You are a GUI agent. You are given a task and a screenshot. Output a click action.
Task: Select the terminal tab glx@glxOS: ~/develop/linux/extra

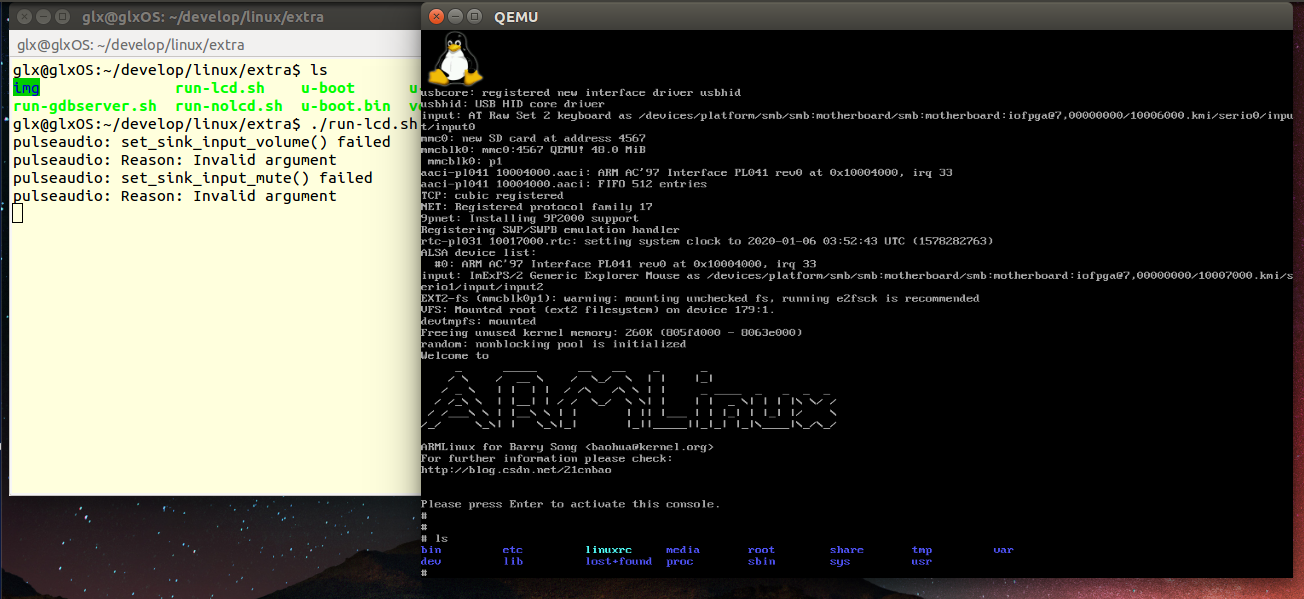click(x=131, y=45)
